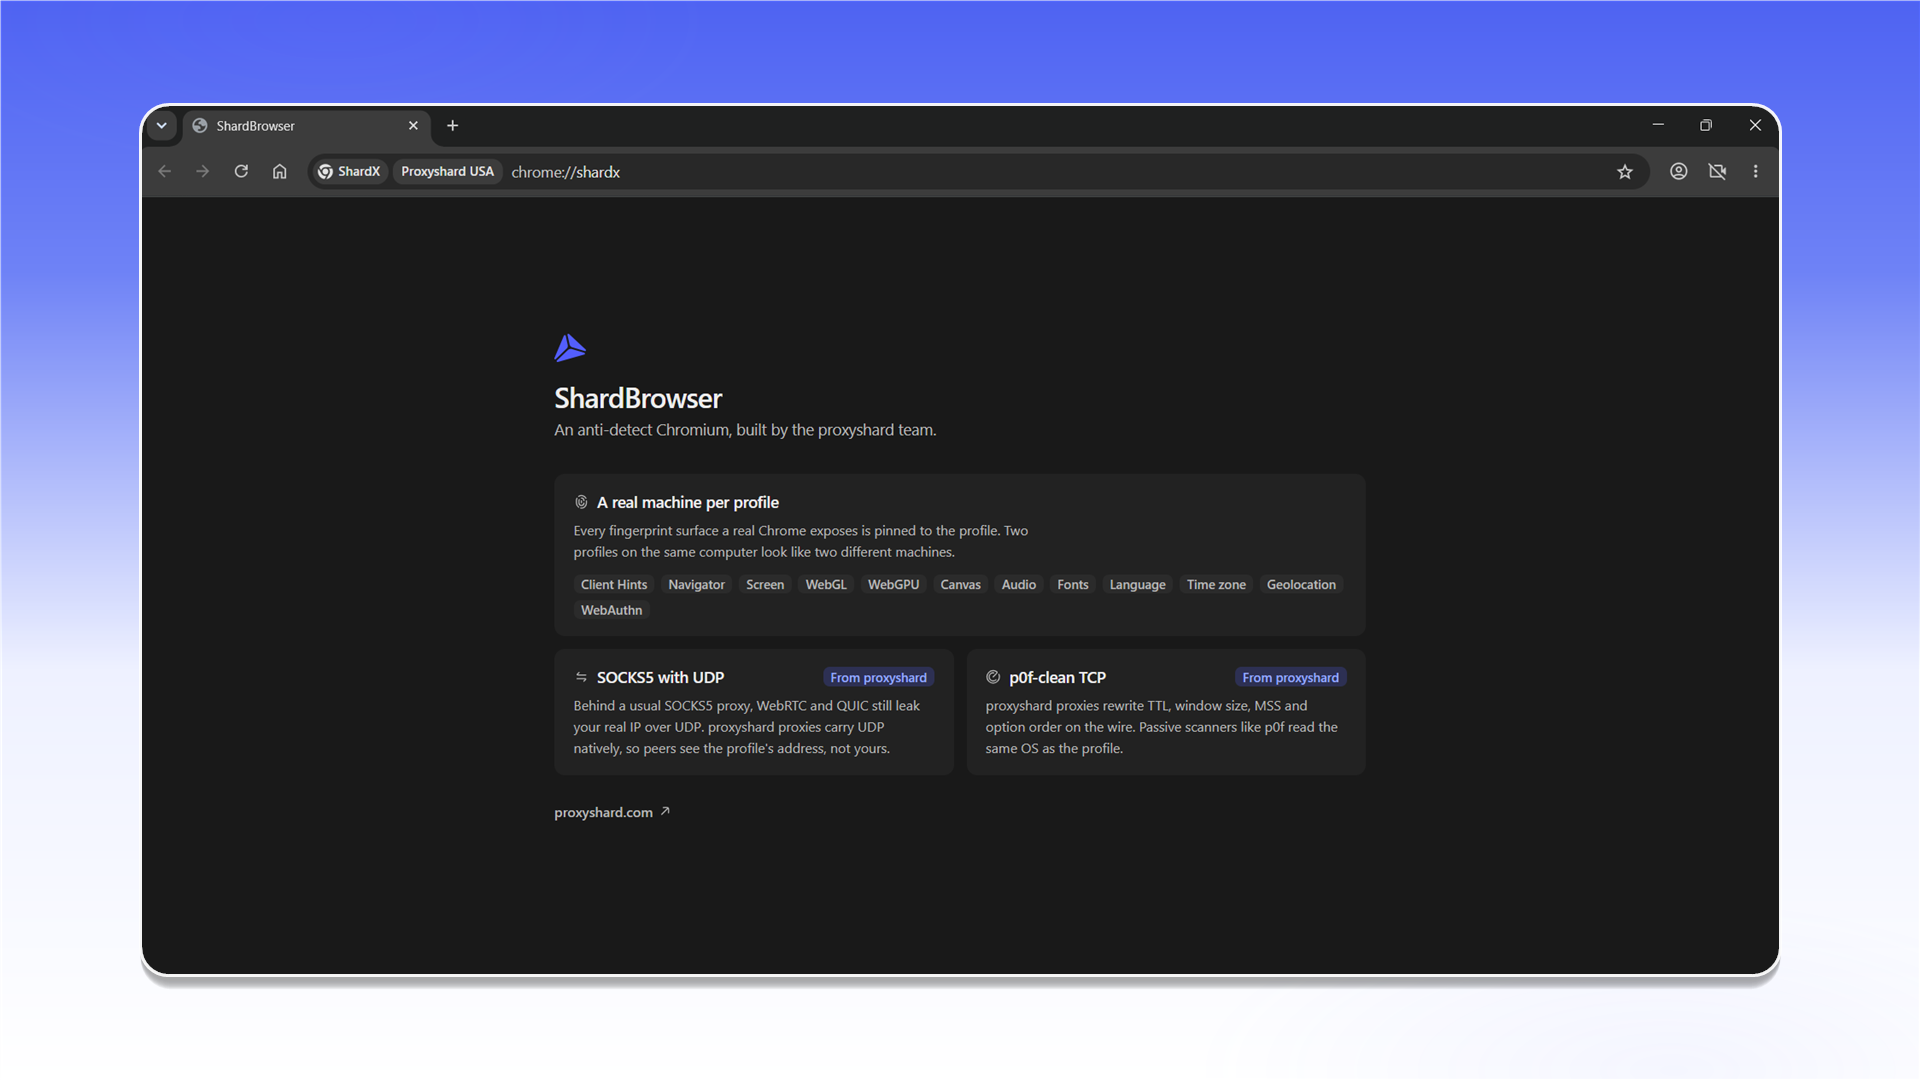Image resolution: width=1920 pixels, height=1080 pixels.
Task: Reload the page with the refresh icon
Action: (x=241, y=171)
